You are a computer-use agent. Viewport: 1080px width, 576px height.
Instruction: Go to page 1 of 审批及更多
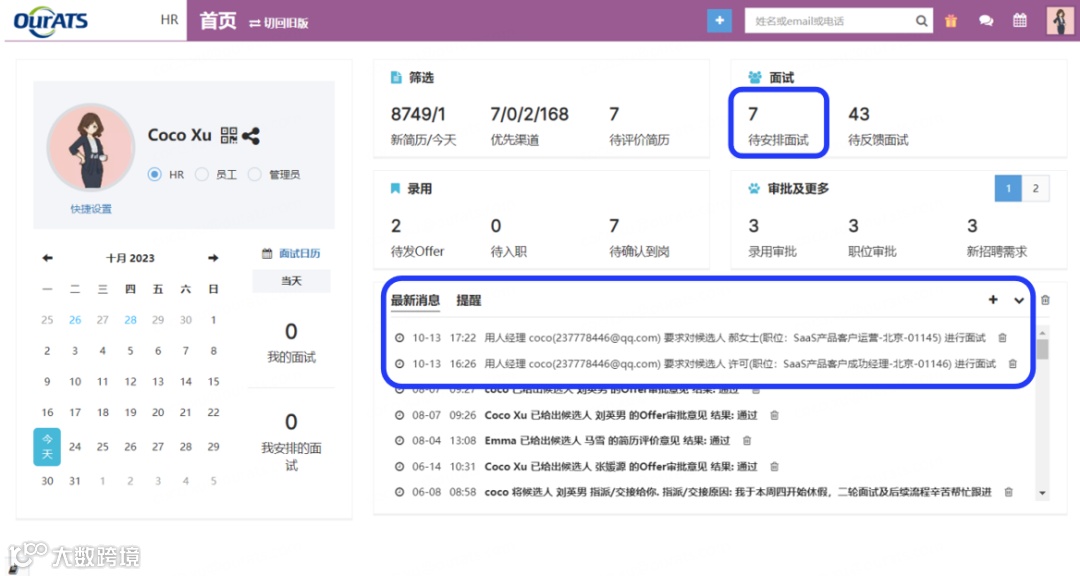click(1008, 188)
